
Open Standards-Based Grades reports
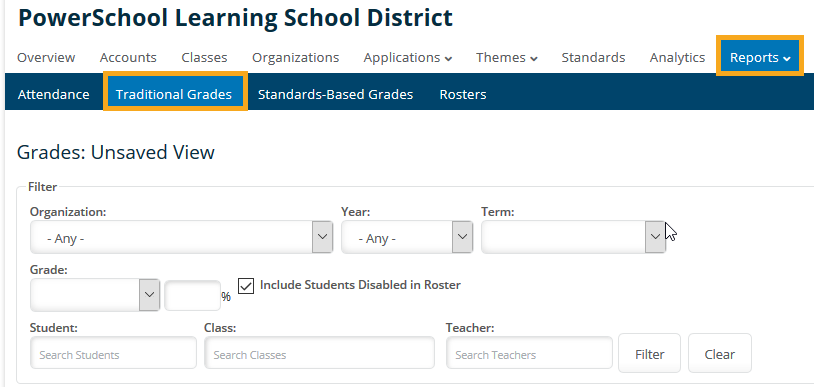point(335,95)
